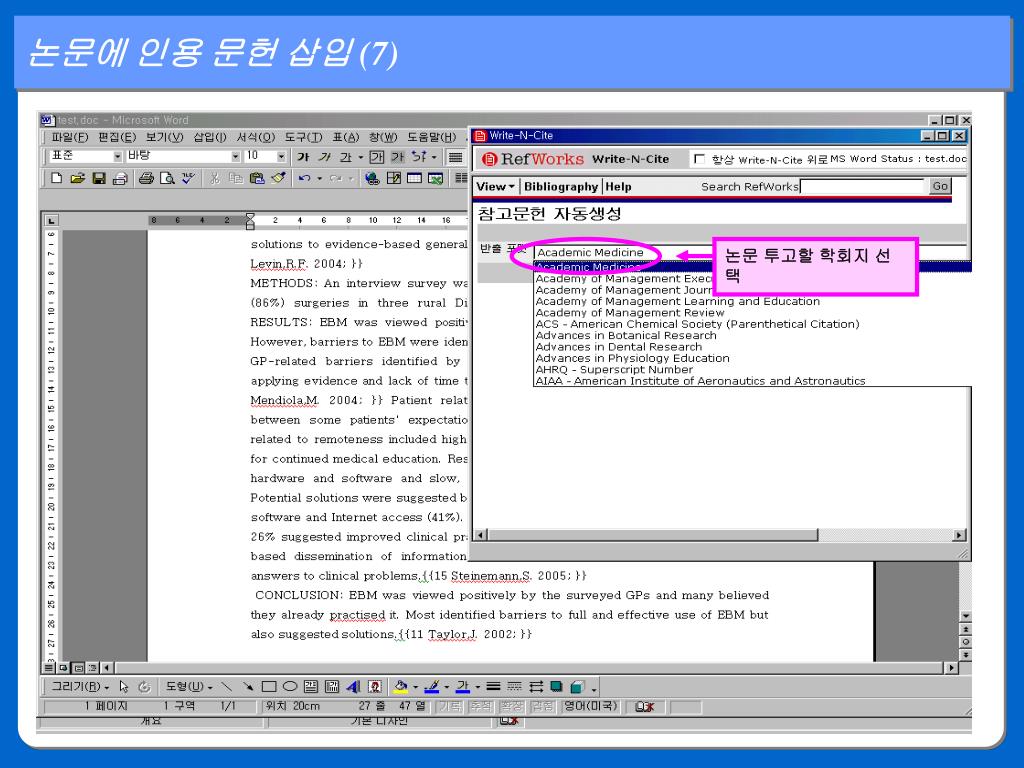Open the font dropdown showing 바탕
Image resolution: width=1024 pixels, height=768 pixels.
pyautogui.click(x=236, y=156)
